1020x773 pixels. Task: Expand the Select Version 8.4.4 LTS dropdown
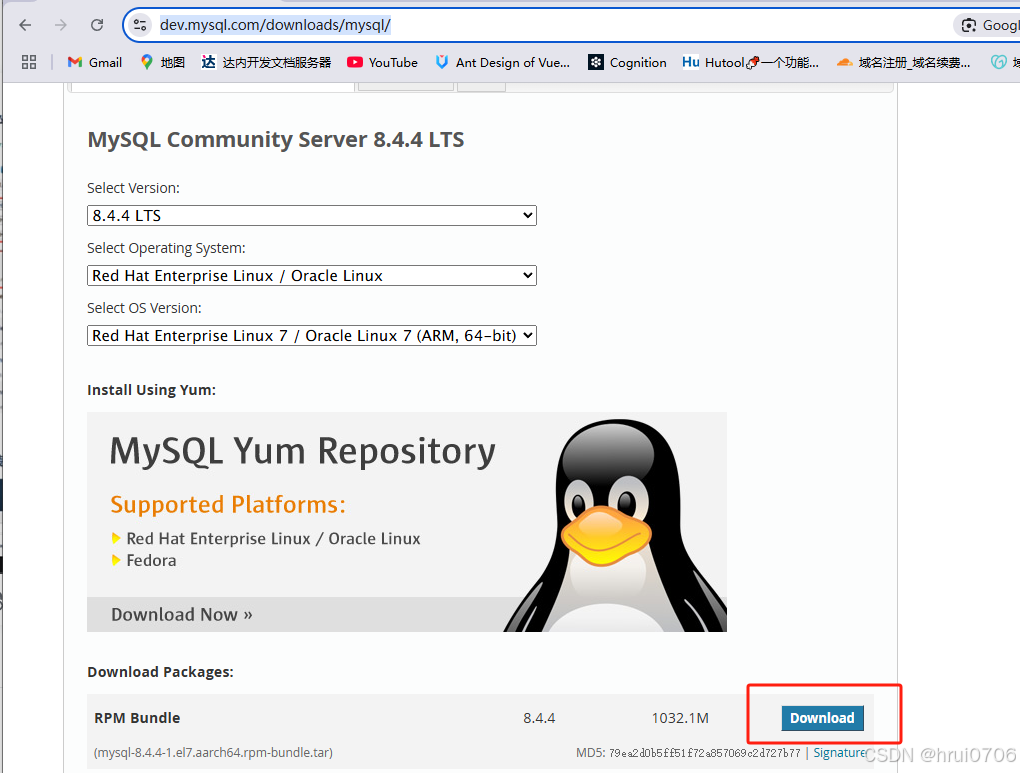pos(312,215)
